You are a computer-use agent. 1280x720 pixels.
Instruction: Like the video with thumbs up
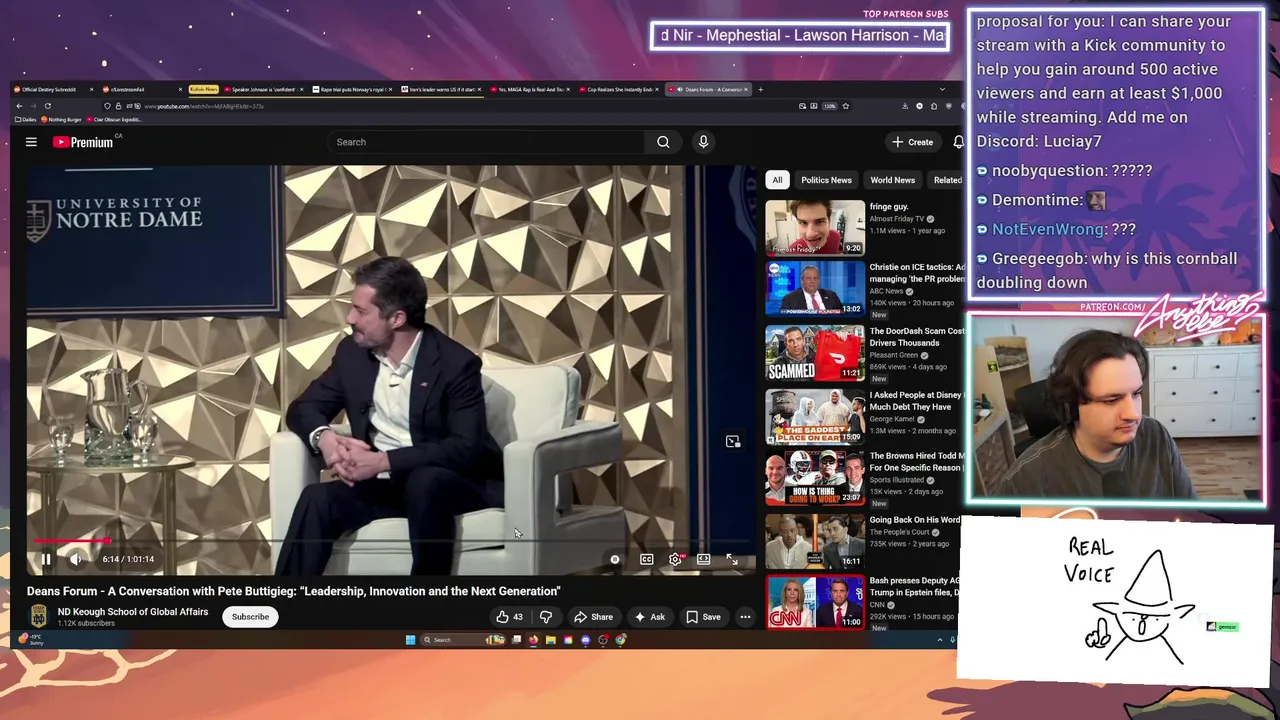click(x=510, y=617)
